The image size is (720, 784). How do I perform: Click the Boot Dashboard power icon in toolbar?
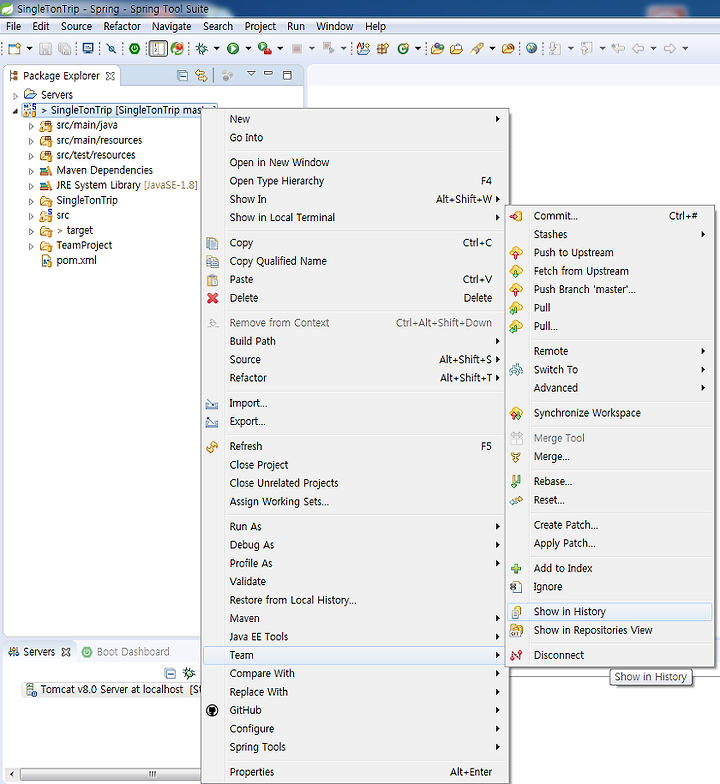134,48
